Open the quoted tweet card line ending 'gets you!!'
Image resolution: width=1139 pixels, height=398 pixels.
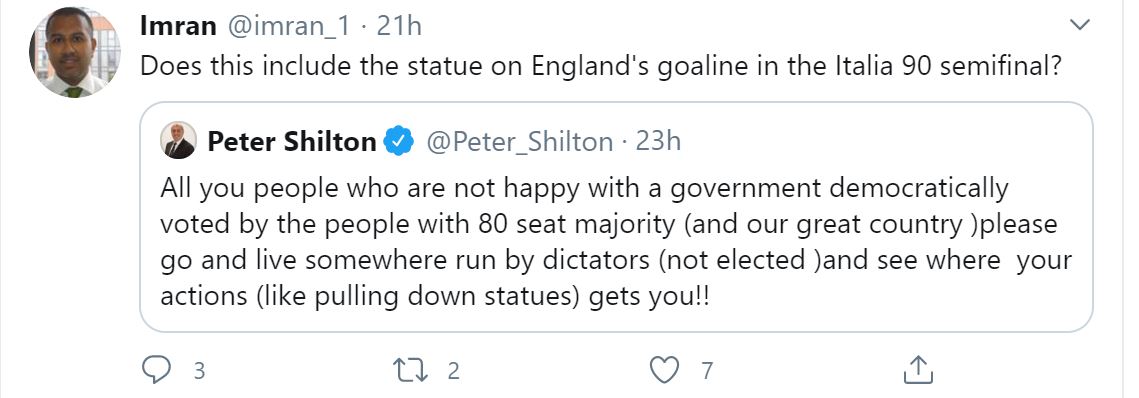(434, 298)
